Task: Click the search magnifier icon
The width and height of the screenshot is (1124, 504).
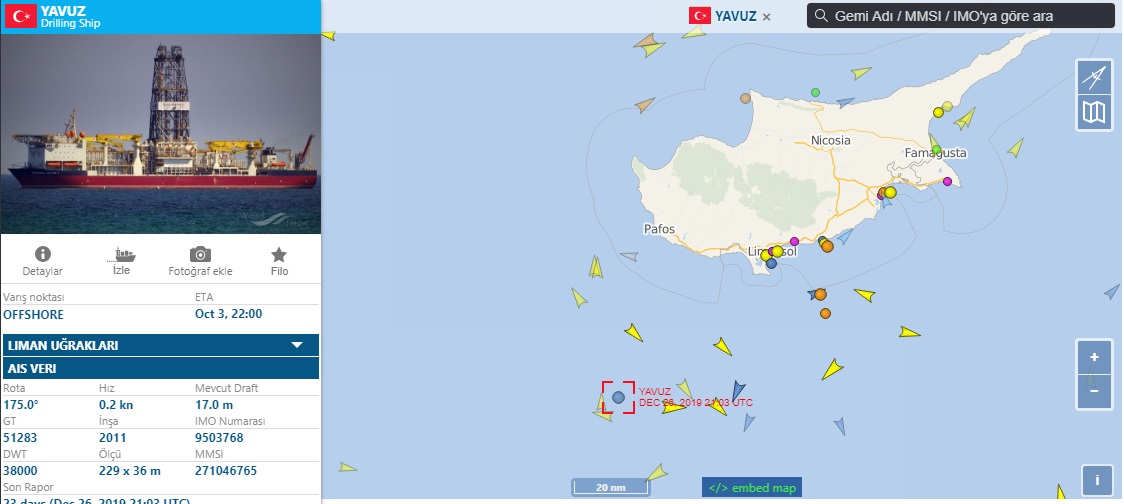Action: 821,16
